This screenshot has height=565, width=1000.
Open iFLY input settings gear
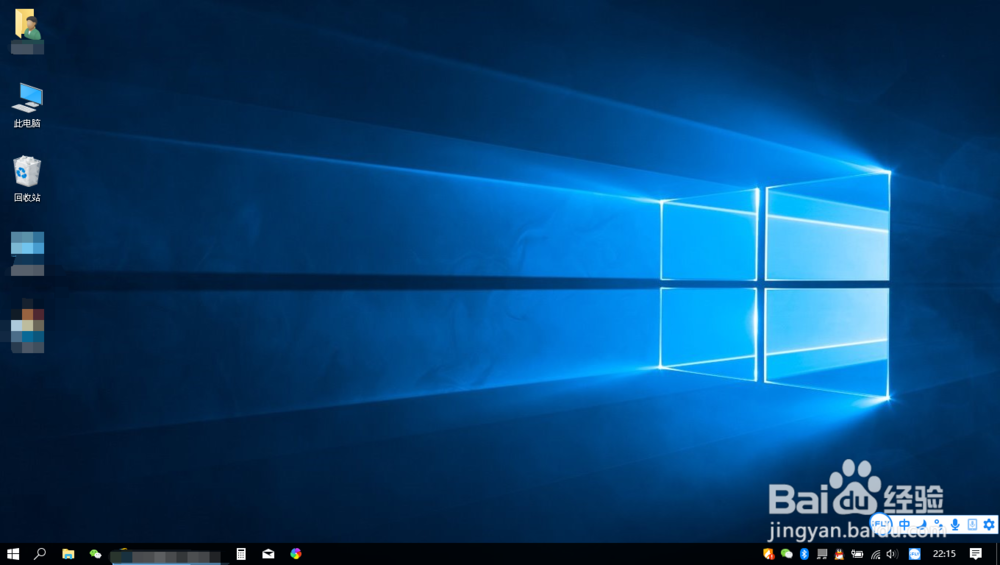click(989, 524)
